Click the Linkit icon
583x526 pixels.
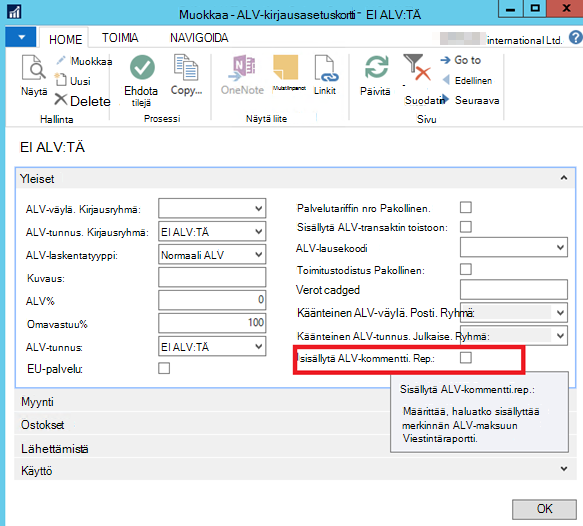[x=326, y=68]
